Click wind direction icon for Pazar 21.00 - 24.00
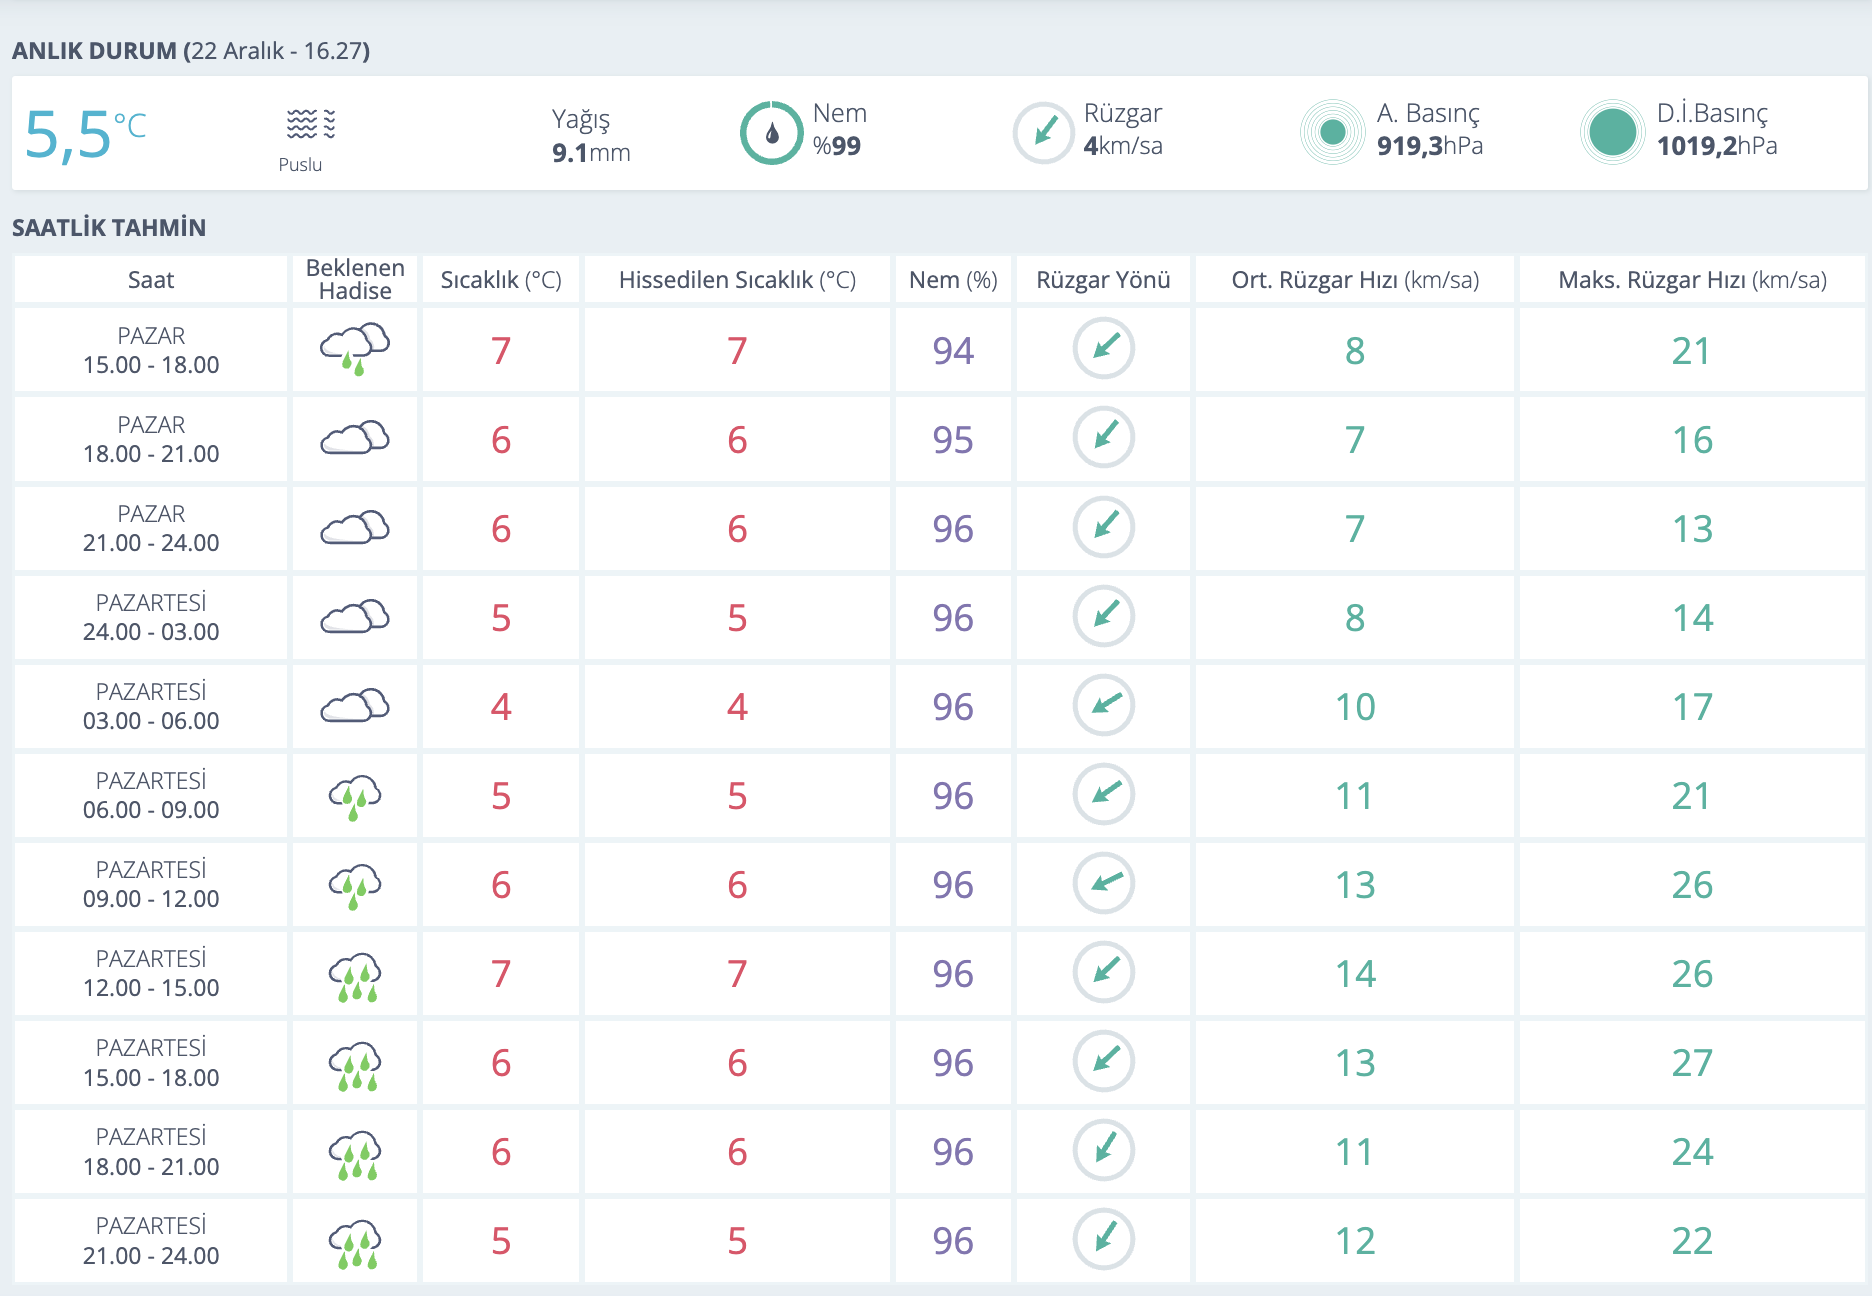The height and width of the screenshot is (1296, 1872). coord(1104,526)
